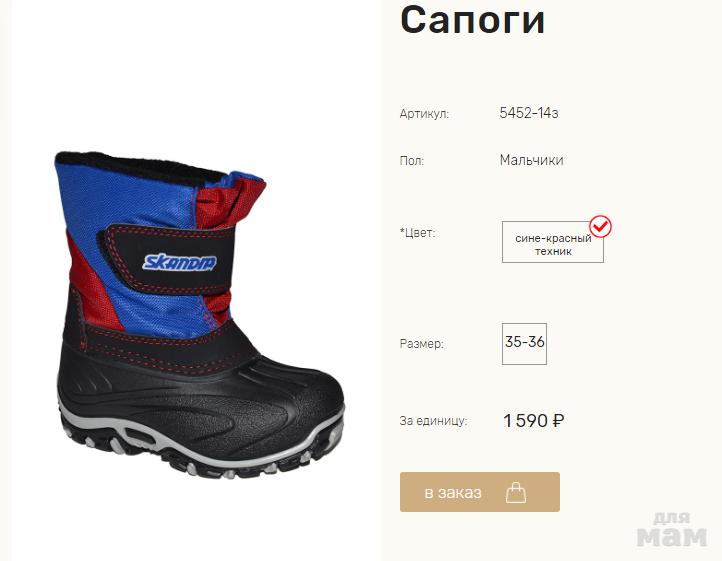Click the article number 5452-14з
The height and width of the screenshot is (561, 722).
pyautogui.click(x=529, y=113)
